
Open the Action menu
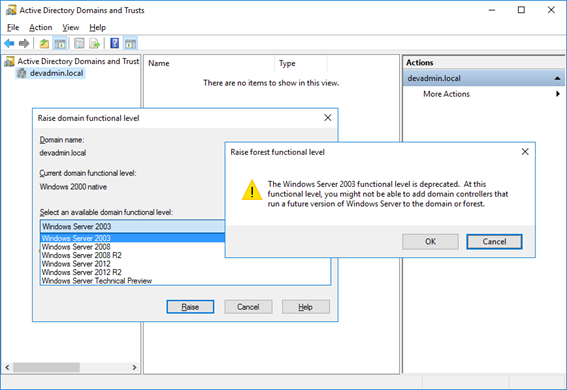click(x=40, y=27)
